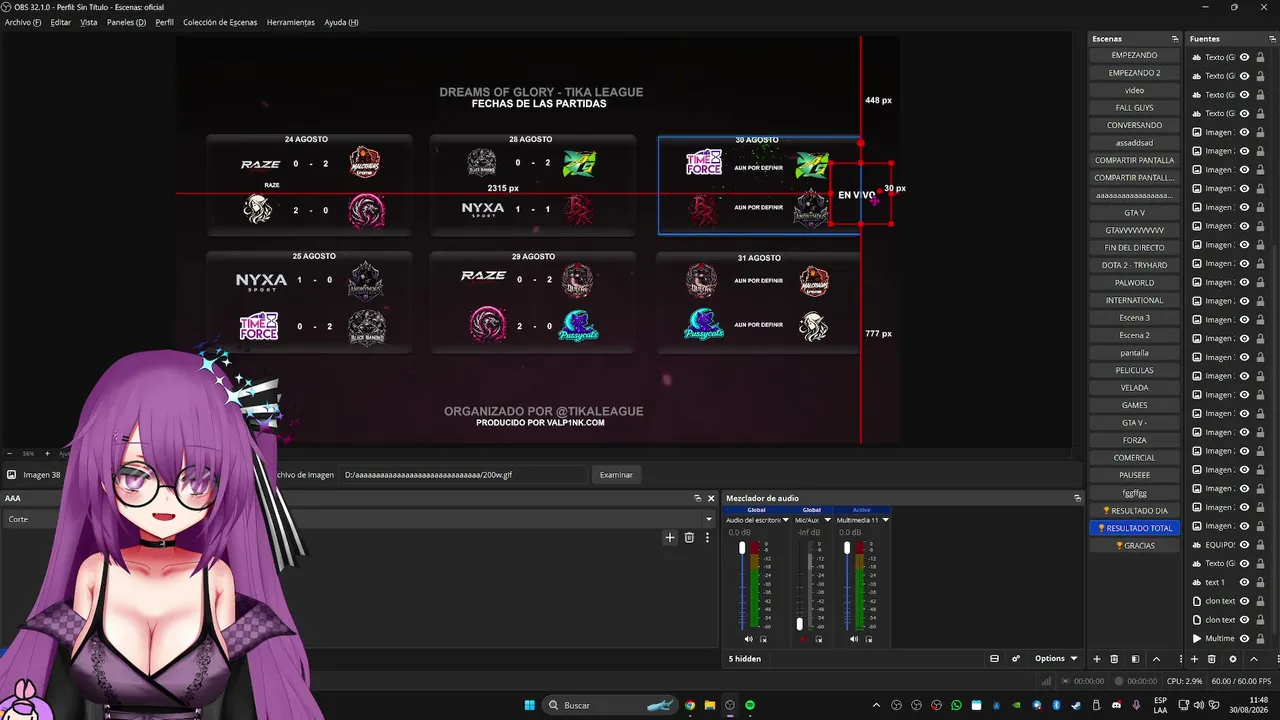
Task: Toggle lock on the first Imagen source
Action: click(1260, 132)
